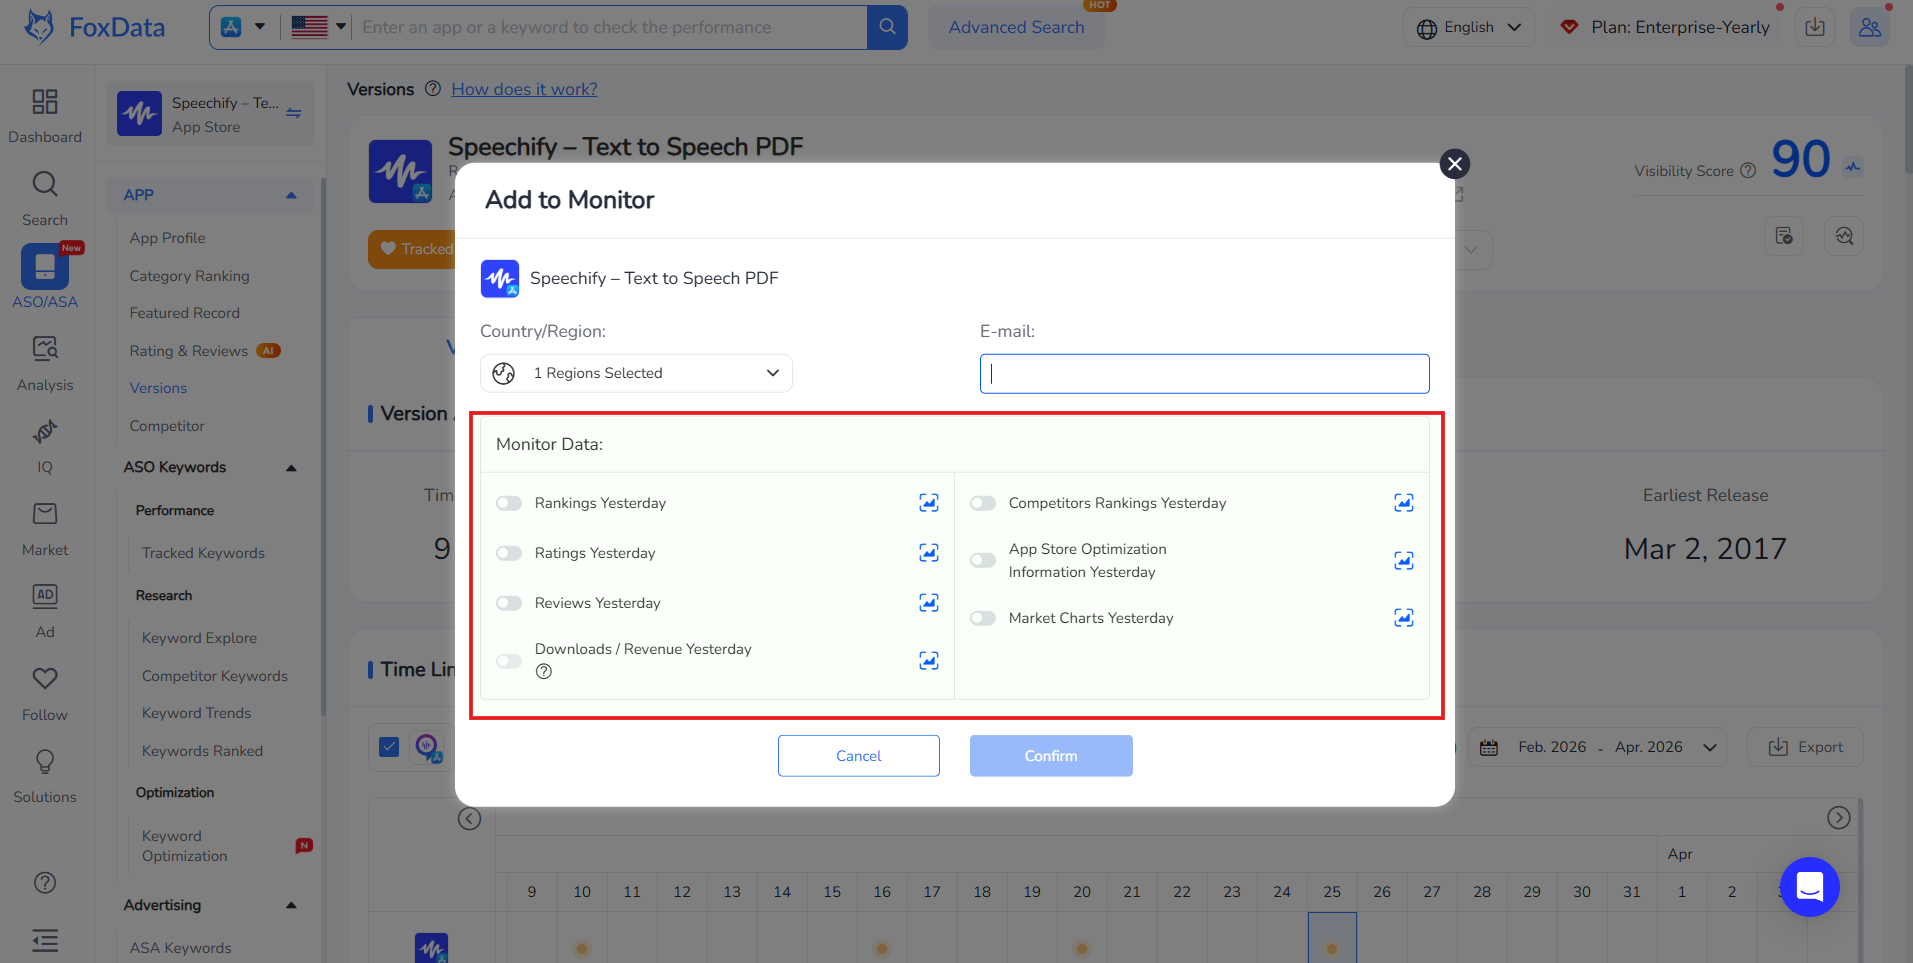Click the search magnifier button in top bar
This screenshot has height=963, width=1913.
[x=887, y=27]
